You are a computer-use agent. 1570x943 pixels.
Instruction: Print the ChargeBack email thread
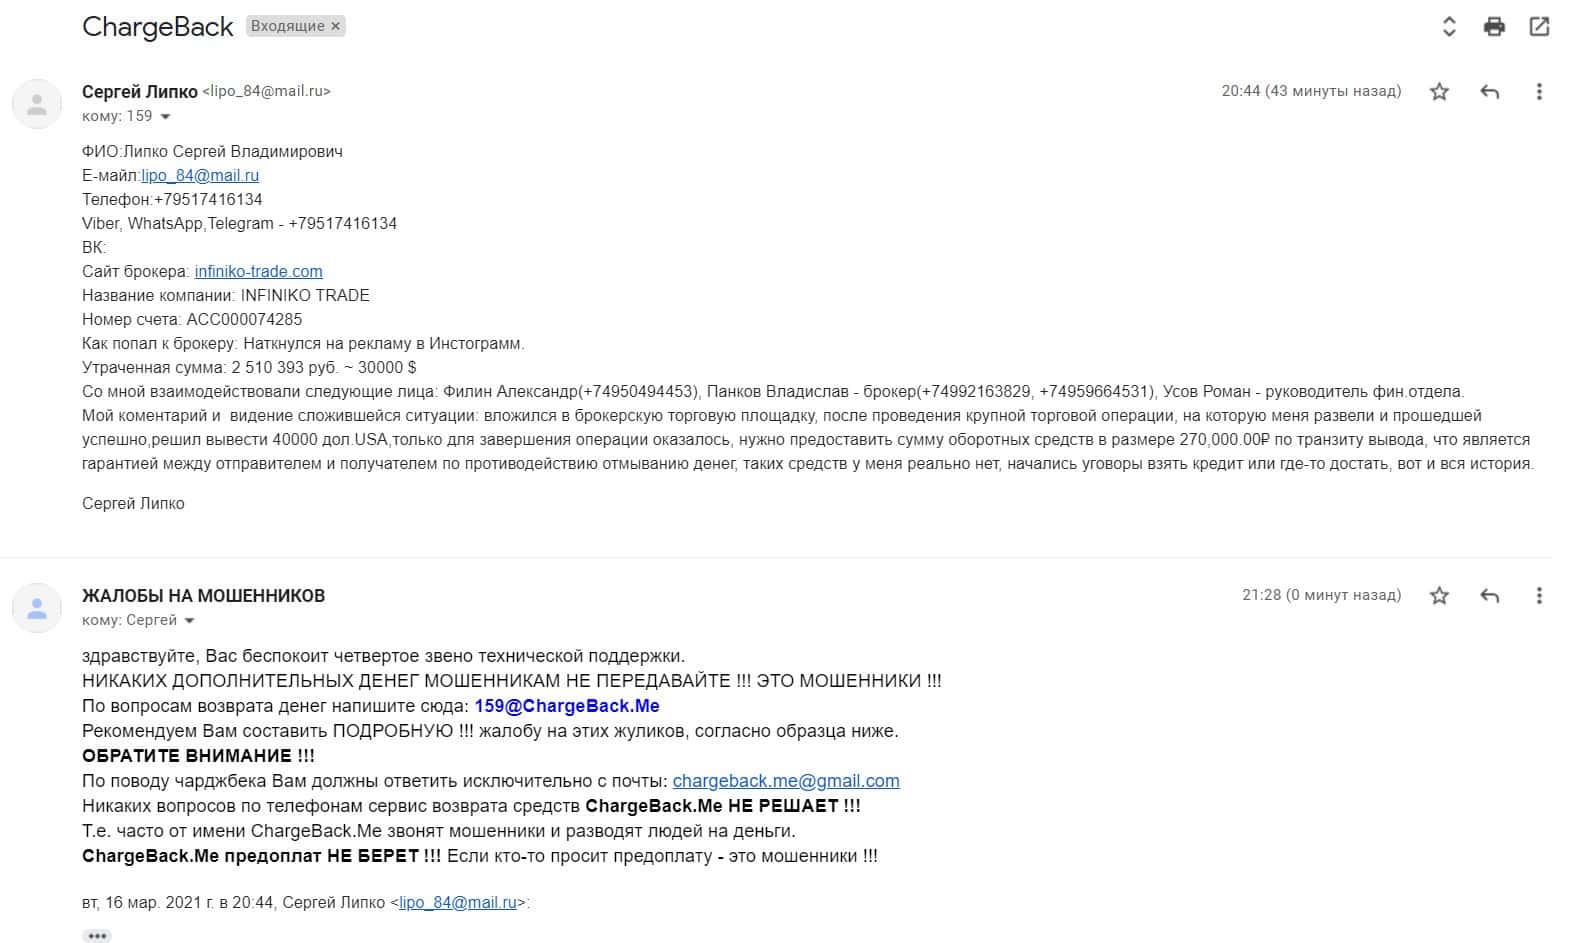[1494, 27]
